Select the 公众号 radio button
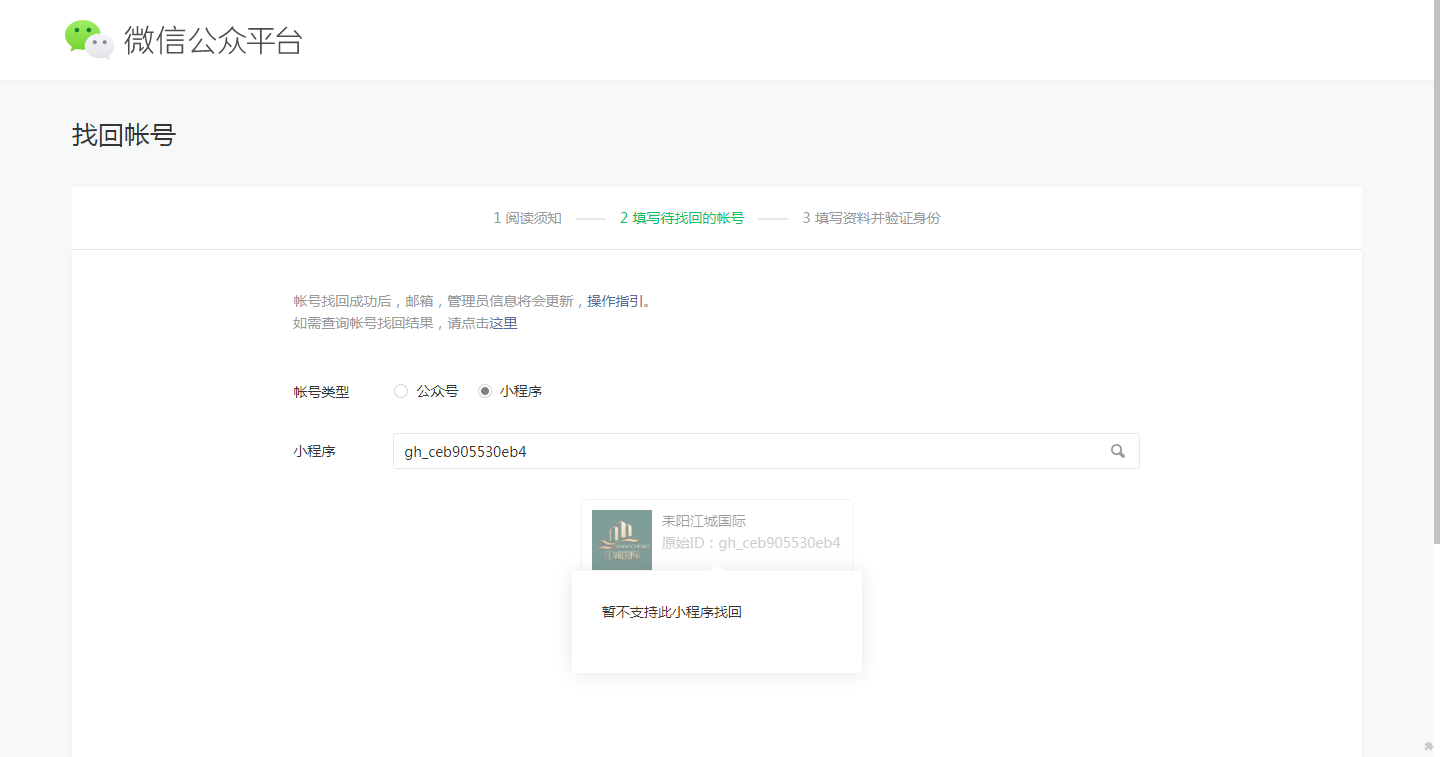This screenshot has height=757, width=1440. 401,391
